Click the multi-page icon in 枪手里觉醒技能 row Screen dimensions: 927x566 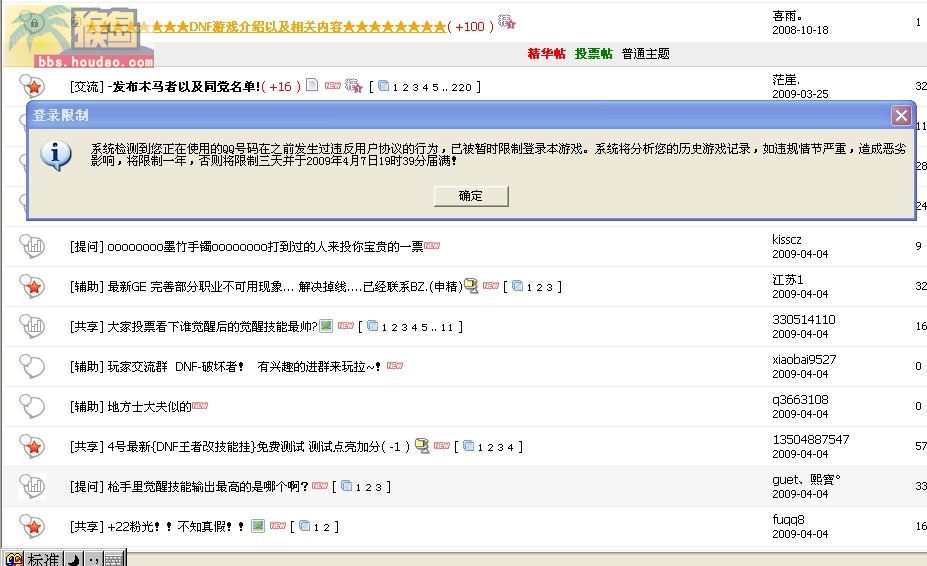[346, 486]
